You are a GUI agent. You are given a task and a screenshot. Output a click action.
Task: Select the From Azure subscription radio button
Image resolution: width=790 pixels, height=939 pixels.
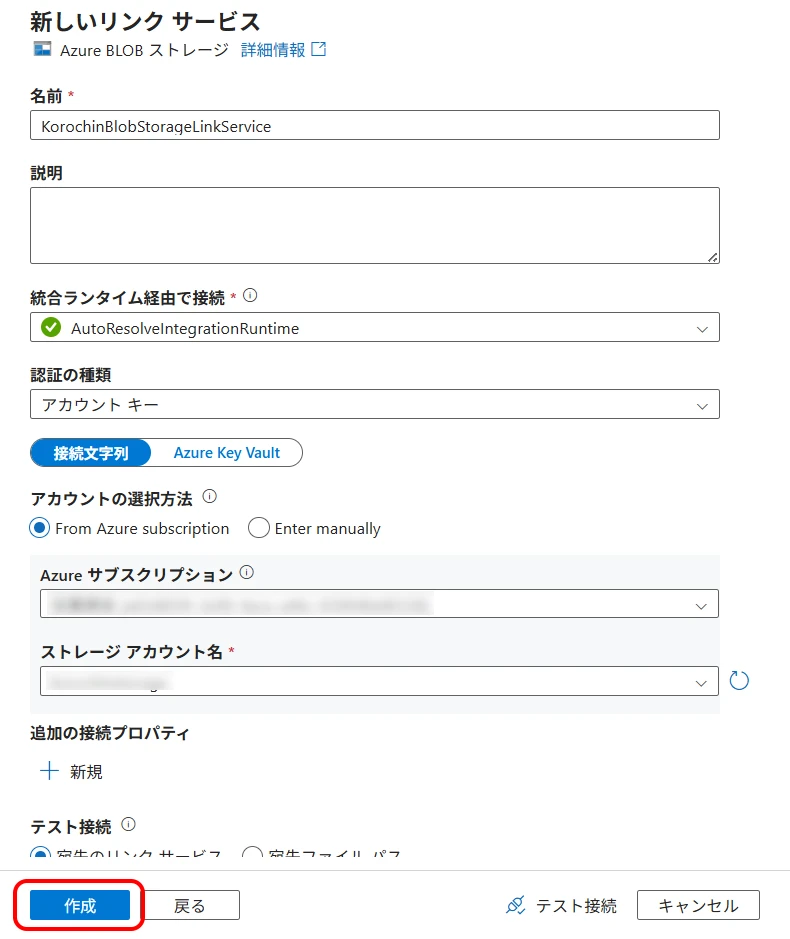41,528
